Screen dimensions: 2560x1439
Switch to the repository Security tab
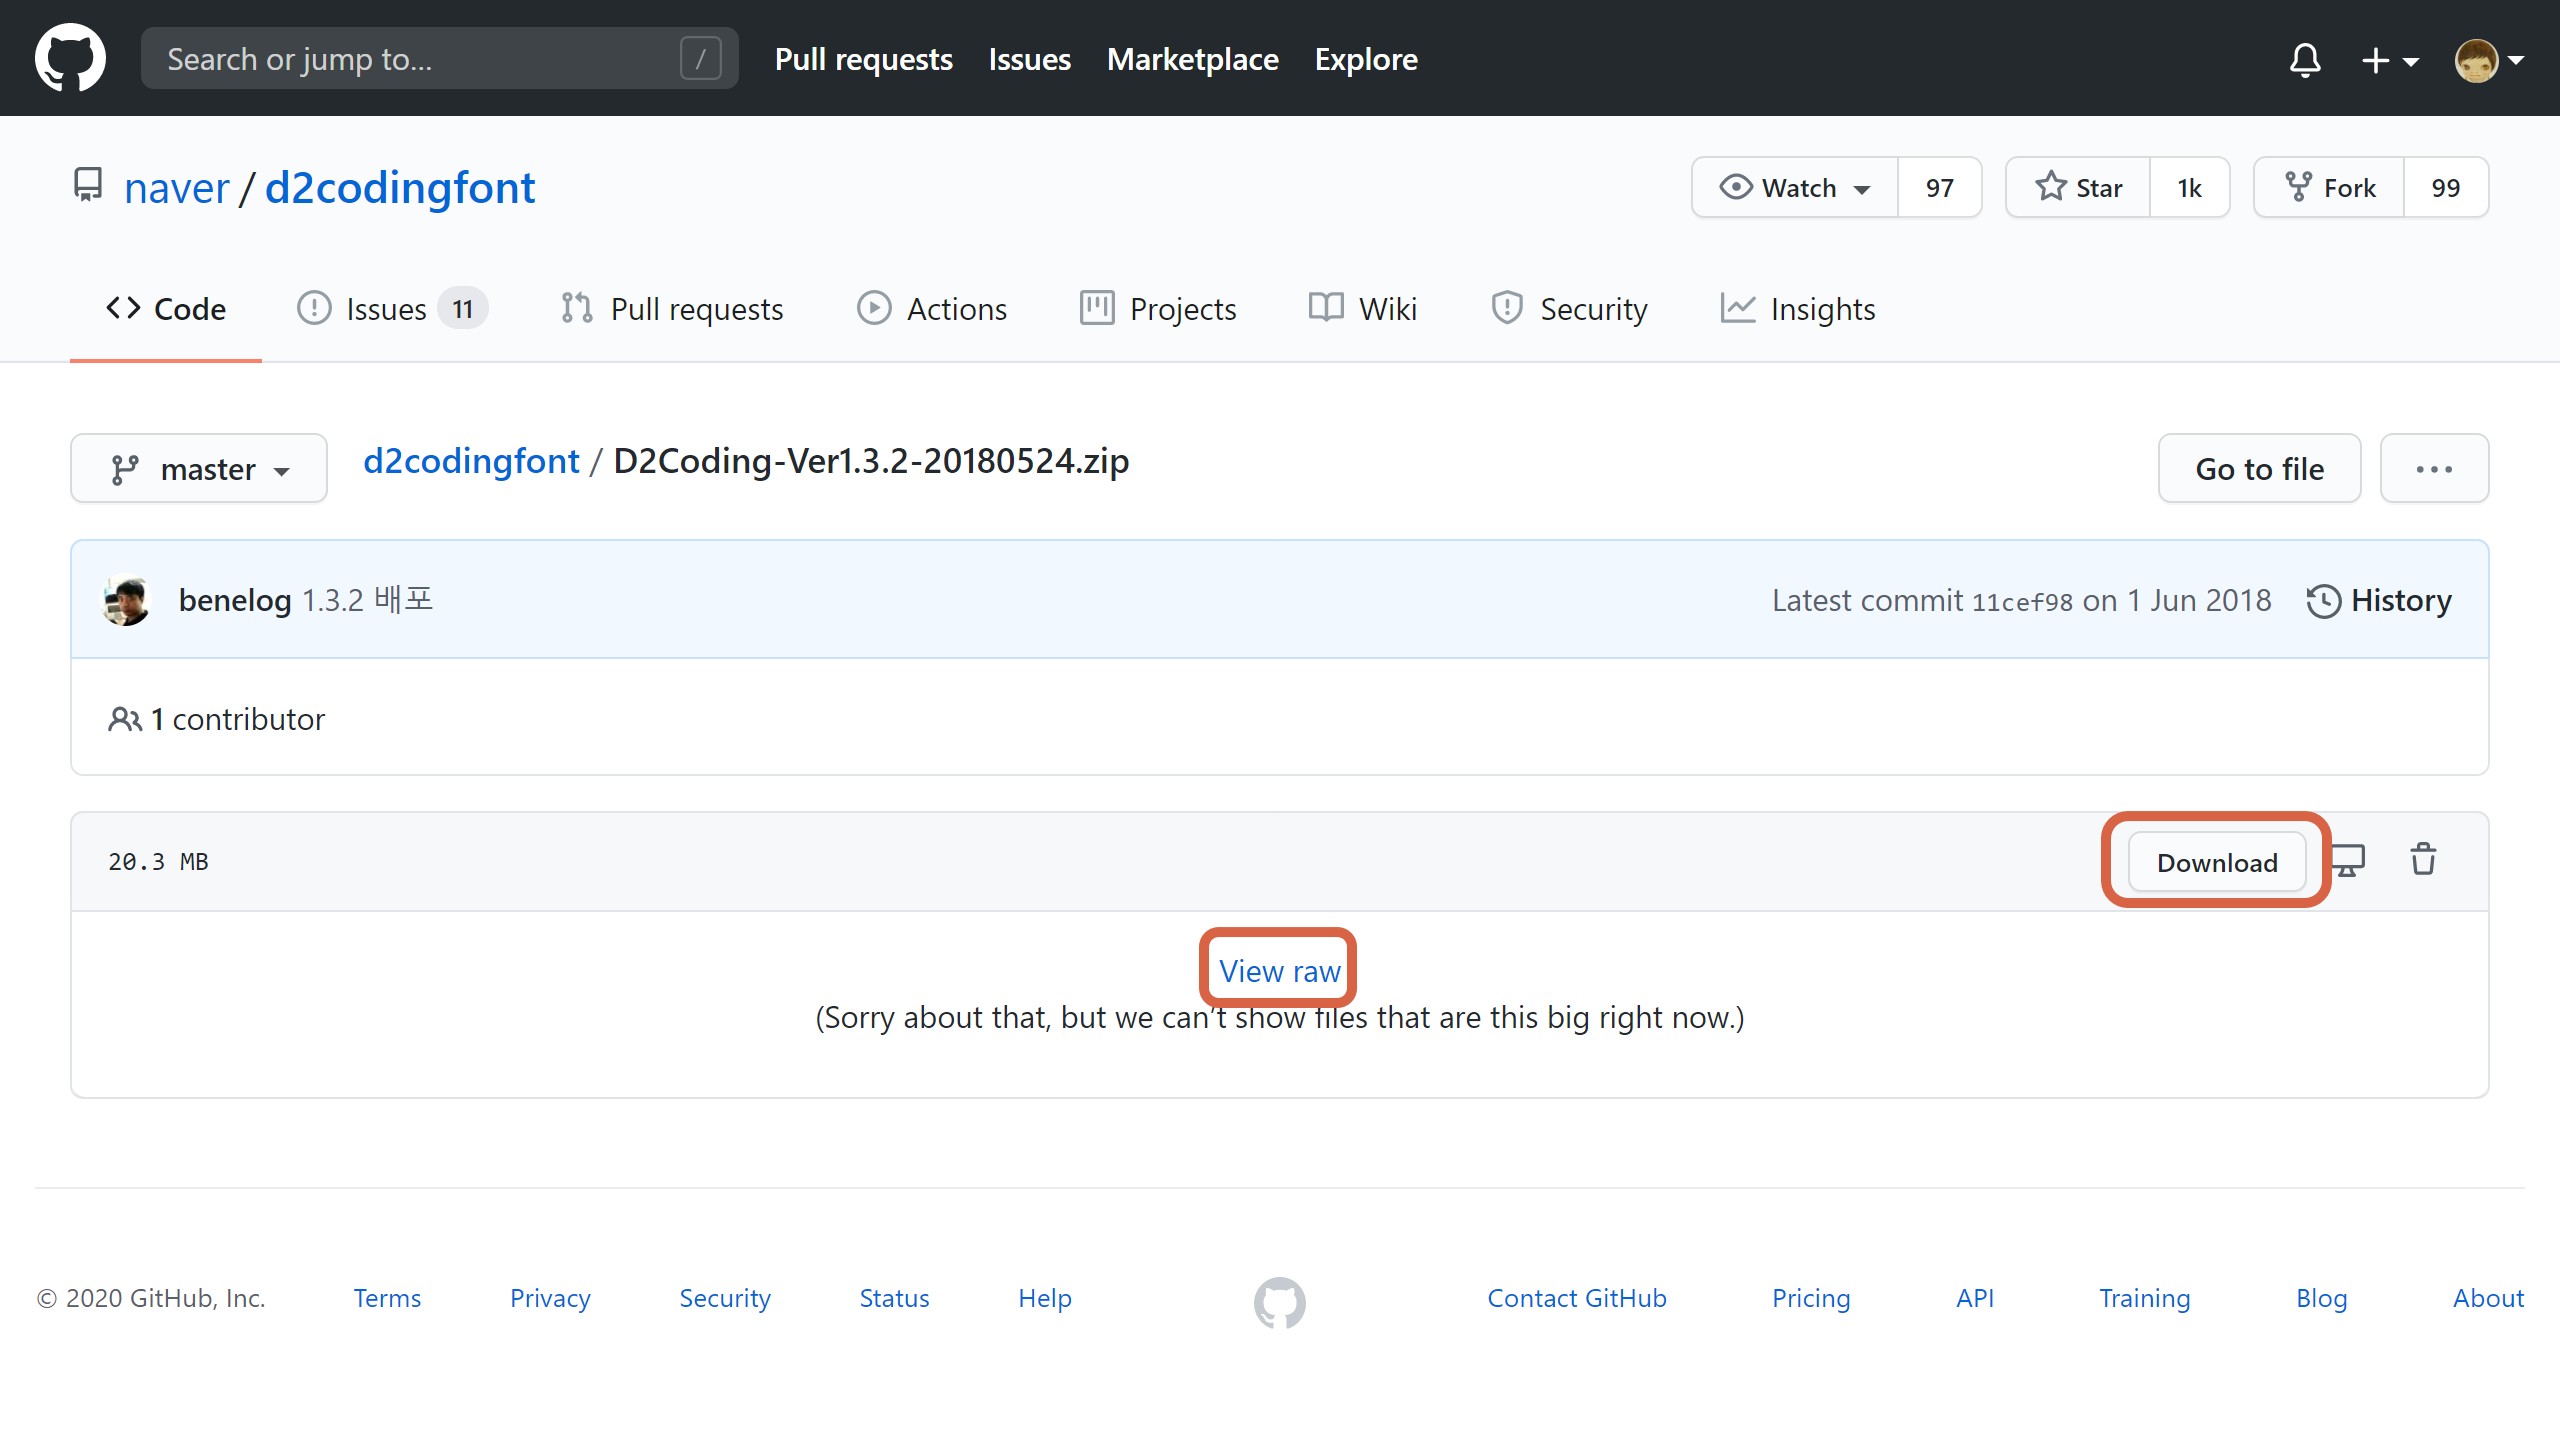tap(1569, 309)
